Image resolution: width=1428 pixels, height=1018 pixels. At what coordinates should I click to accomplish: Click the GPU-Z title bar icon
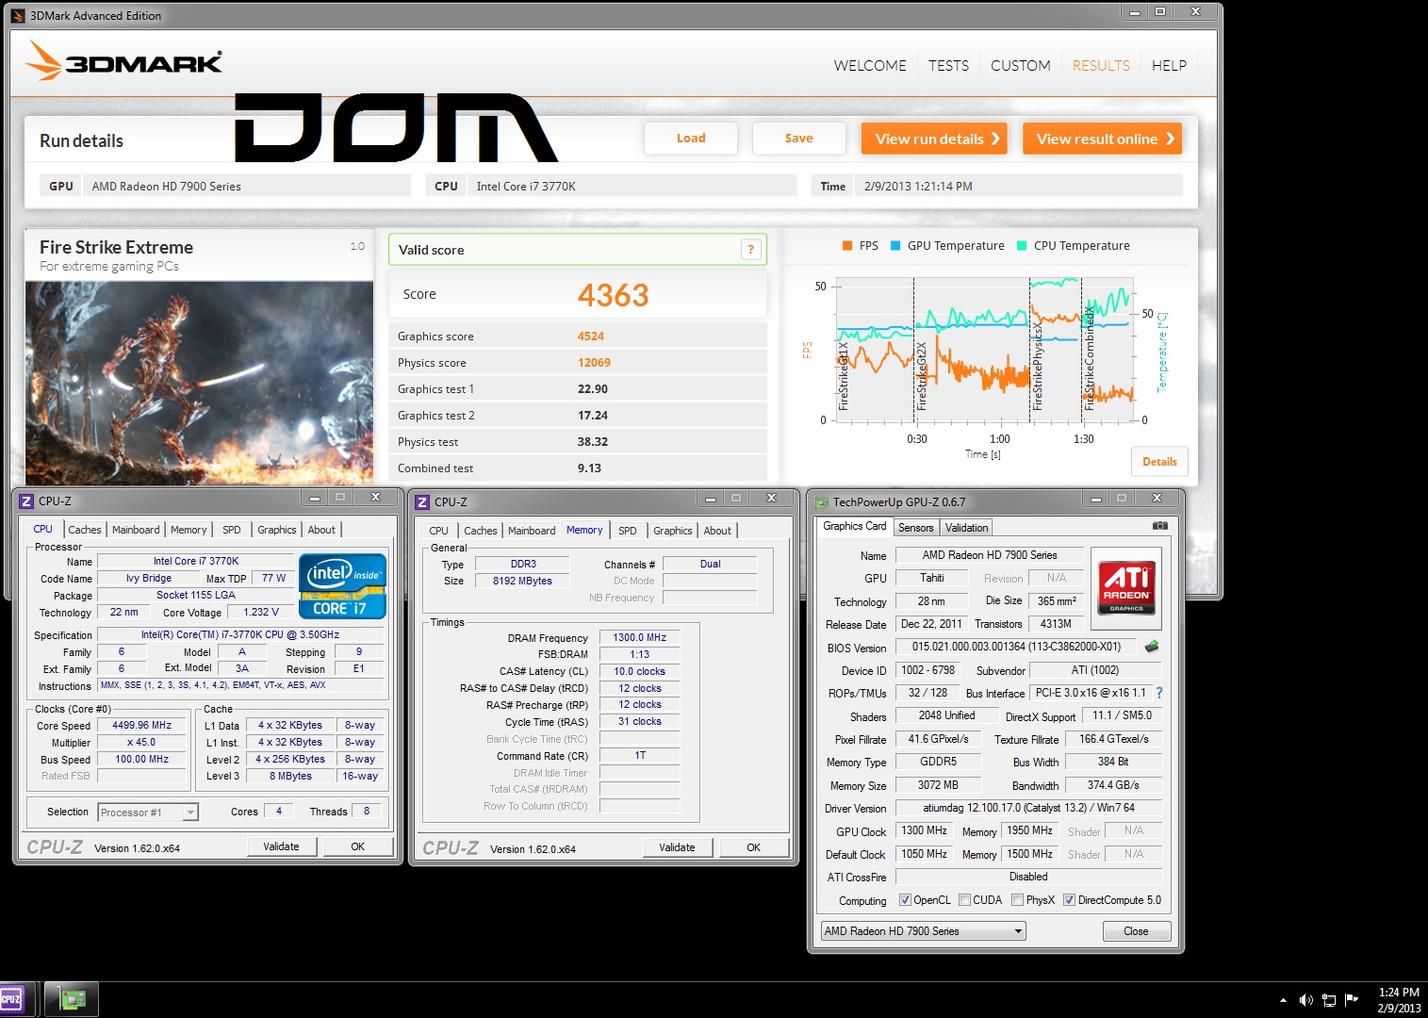point(822,502)
